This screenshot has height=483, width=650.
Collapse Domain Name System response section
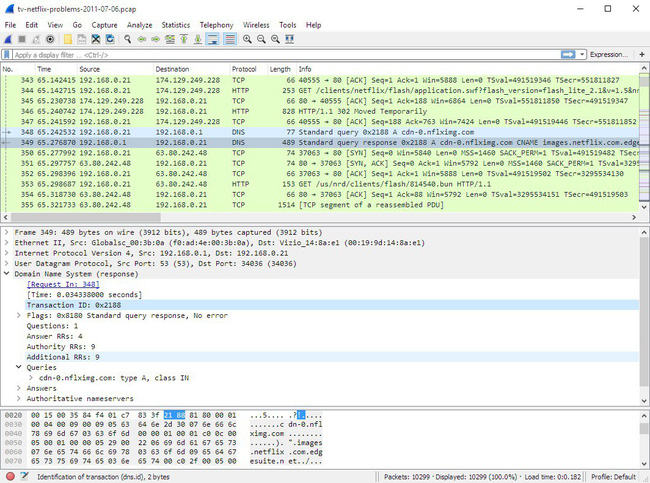click(x=6, y=274)
